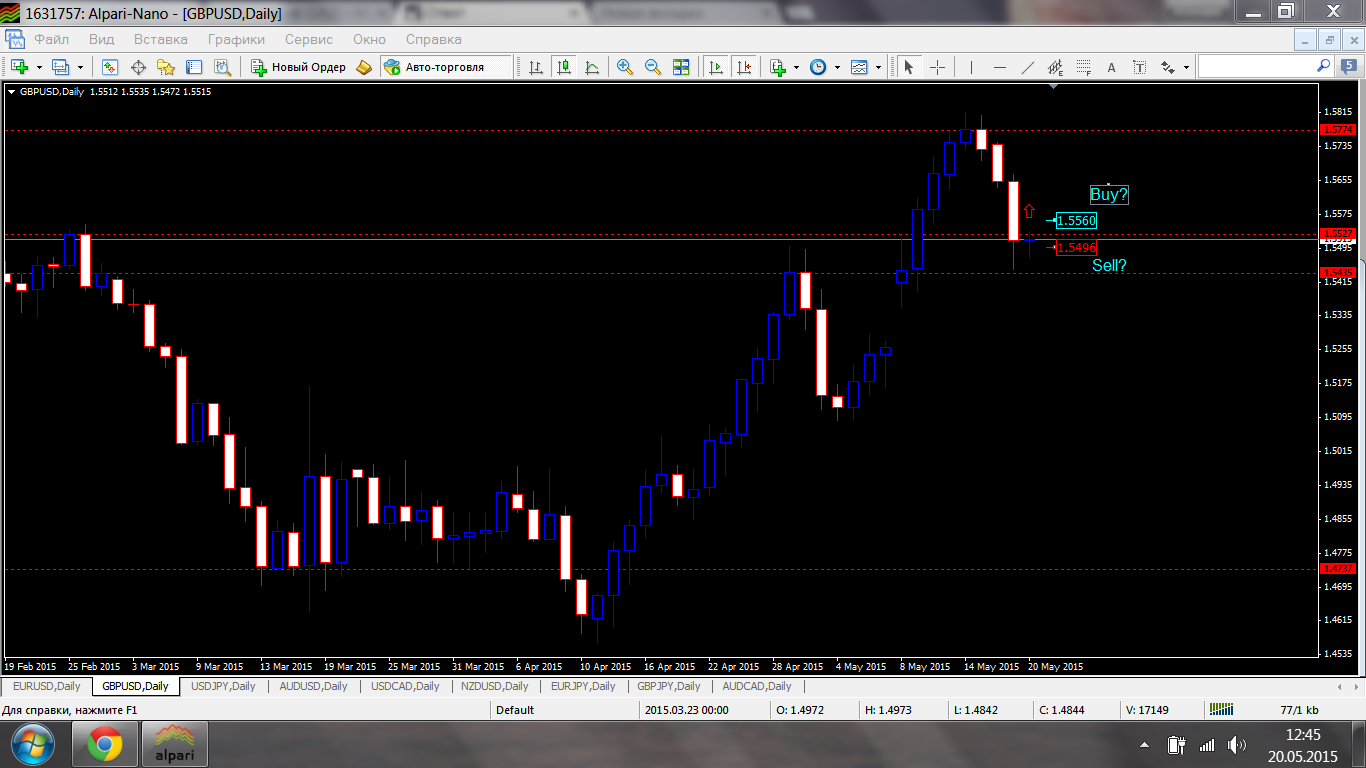This screenshot has height=768, width=1366.
Task: Open the chart periods clock icon
Action: click(x=818, y=67)
